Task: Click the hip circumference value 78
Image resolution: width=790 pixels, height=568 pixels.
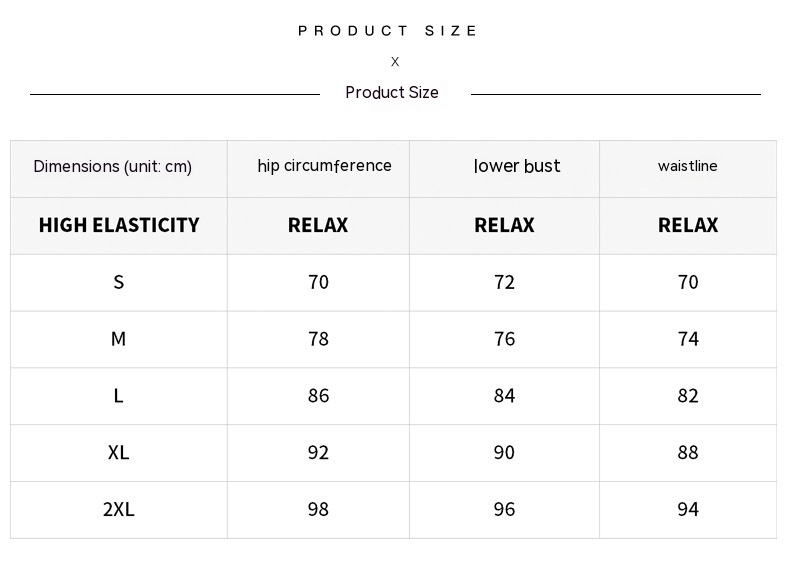Action: coord(318,339)
